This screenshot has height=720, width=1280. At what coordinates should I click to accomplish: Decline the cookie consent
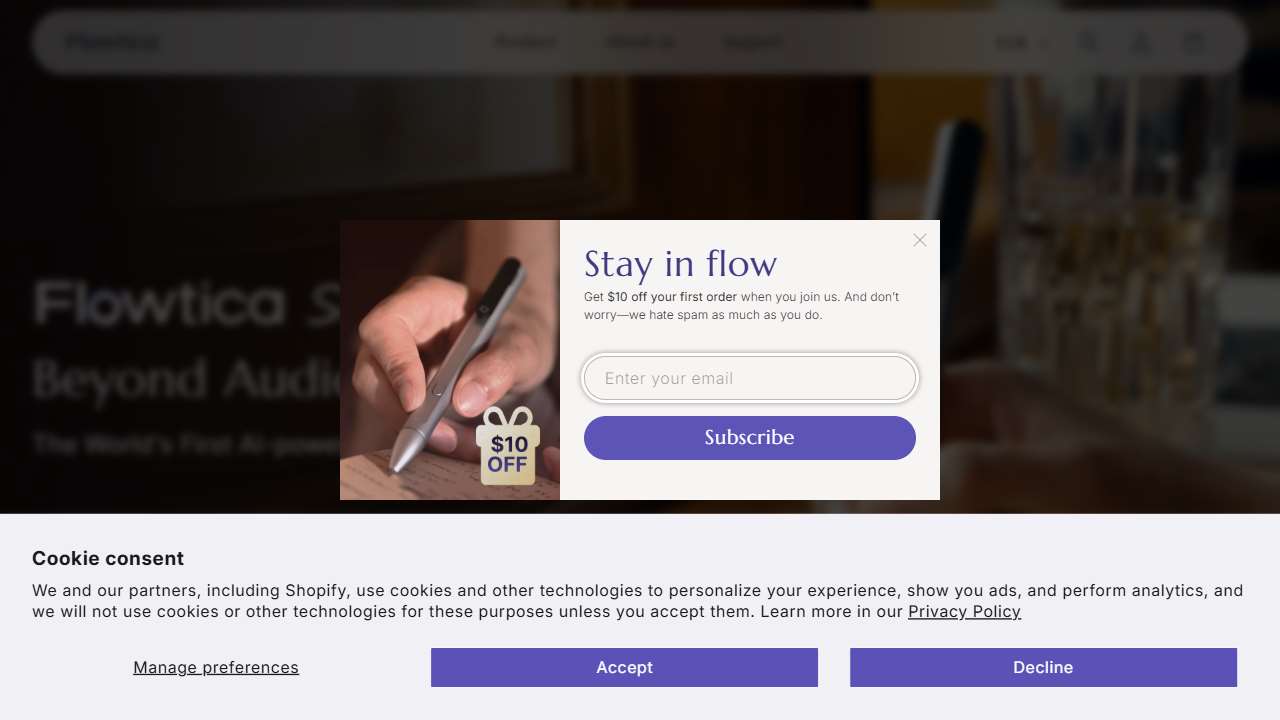1043,667
